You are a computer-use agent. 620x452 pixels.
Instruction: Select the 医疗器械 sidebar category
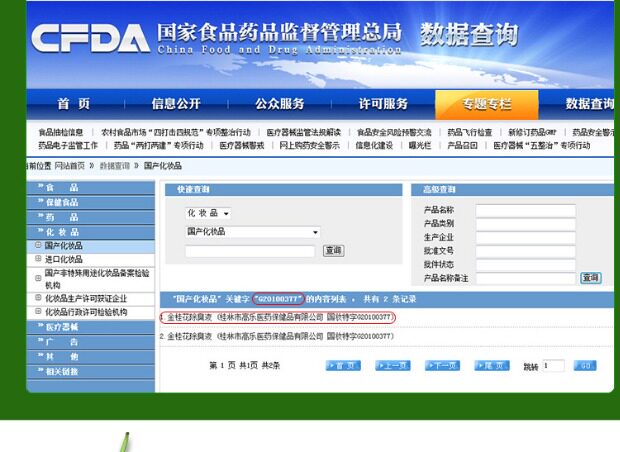(91, 327)
